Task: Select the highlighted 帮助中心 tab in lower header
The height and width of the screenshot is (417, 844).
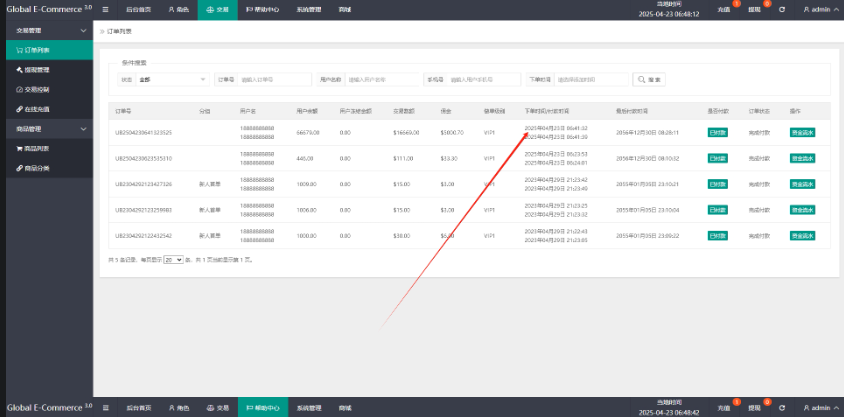Action: tap(263, 408)
